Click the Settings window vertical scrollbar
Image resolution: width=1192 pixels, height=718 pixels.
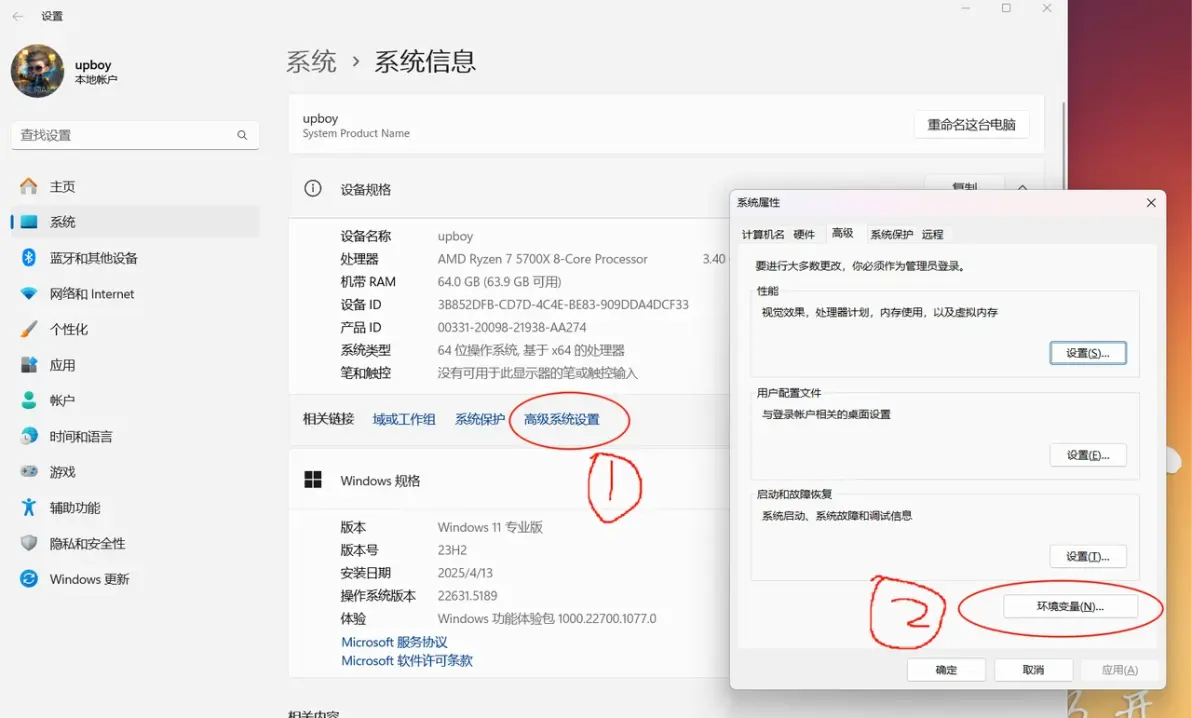pos(1063,145)
